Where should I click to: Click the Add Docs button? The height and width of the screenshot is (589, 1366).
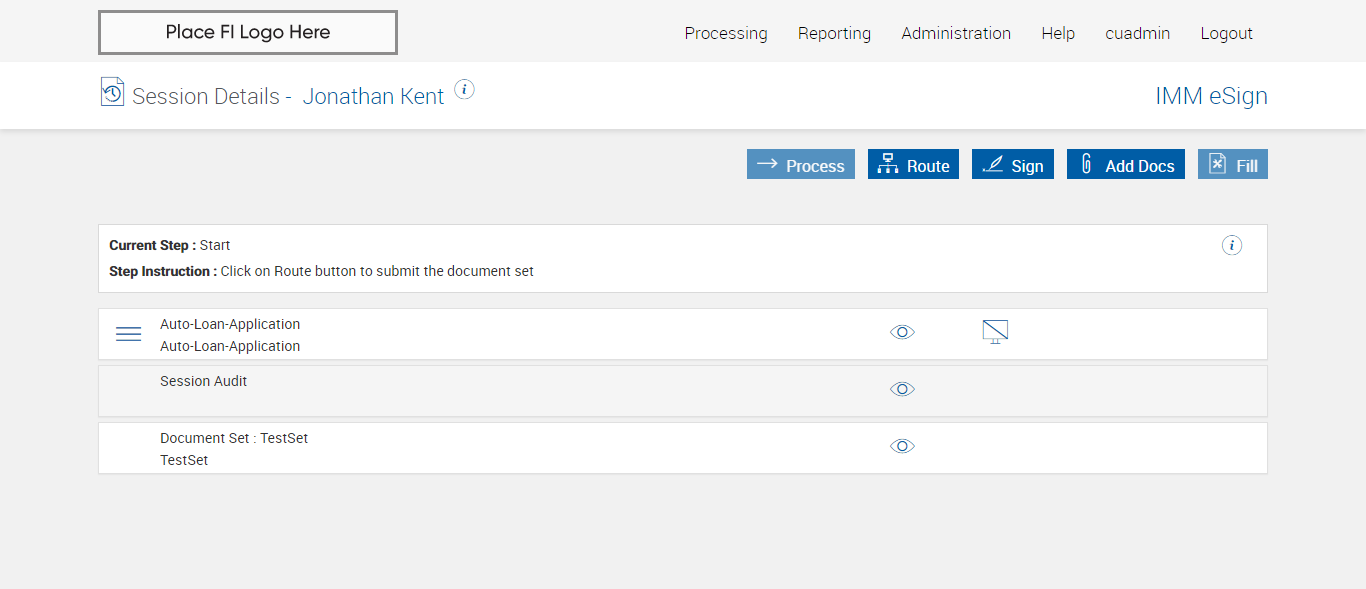(x=1125, y=165)
